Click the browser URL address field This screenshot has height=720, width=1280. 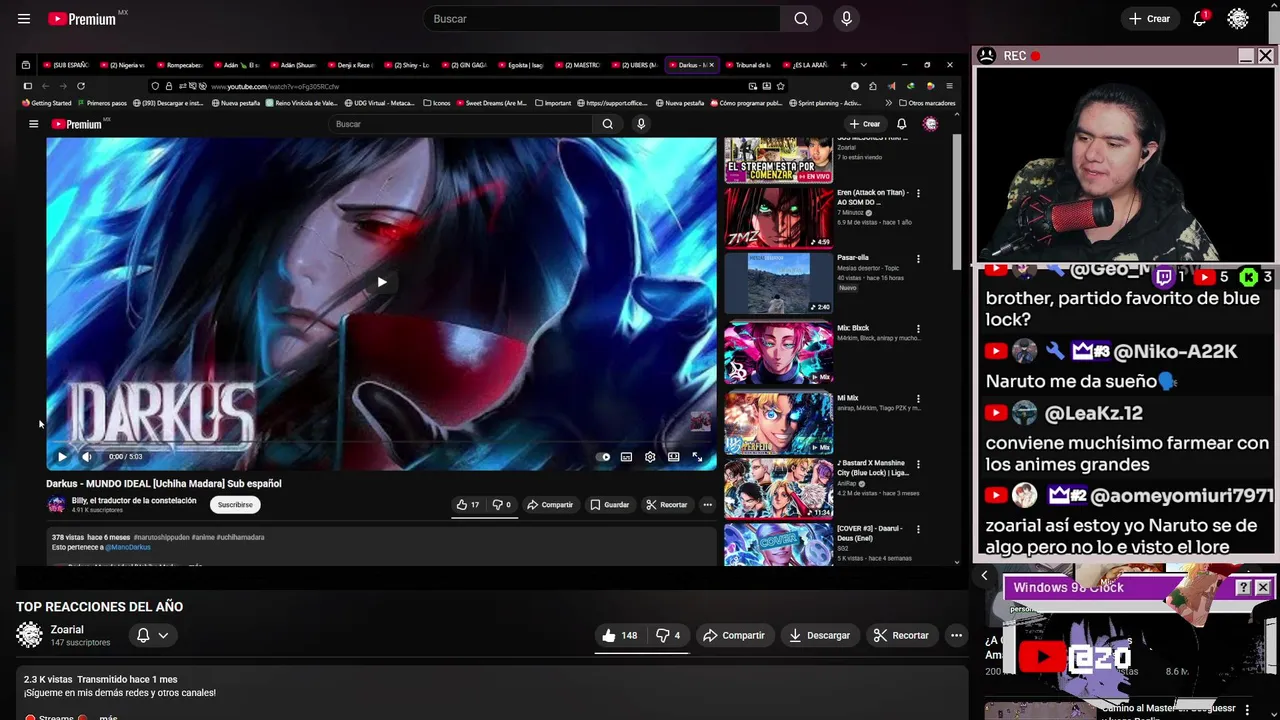click(470, 86)
